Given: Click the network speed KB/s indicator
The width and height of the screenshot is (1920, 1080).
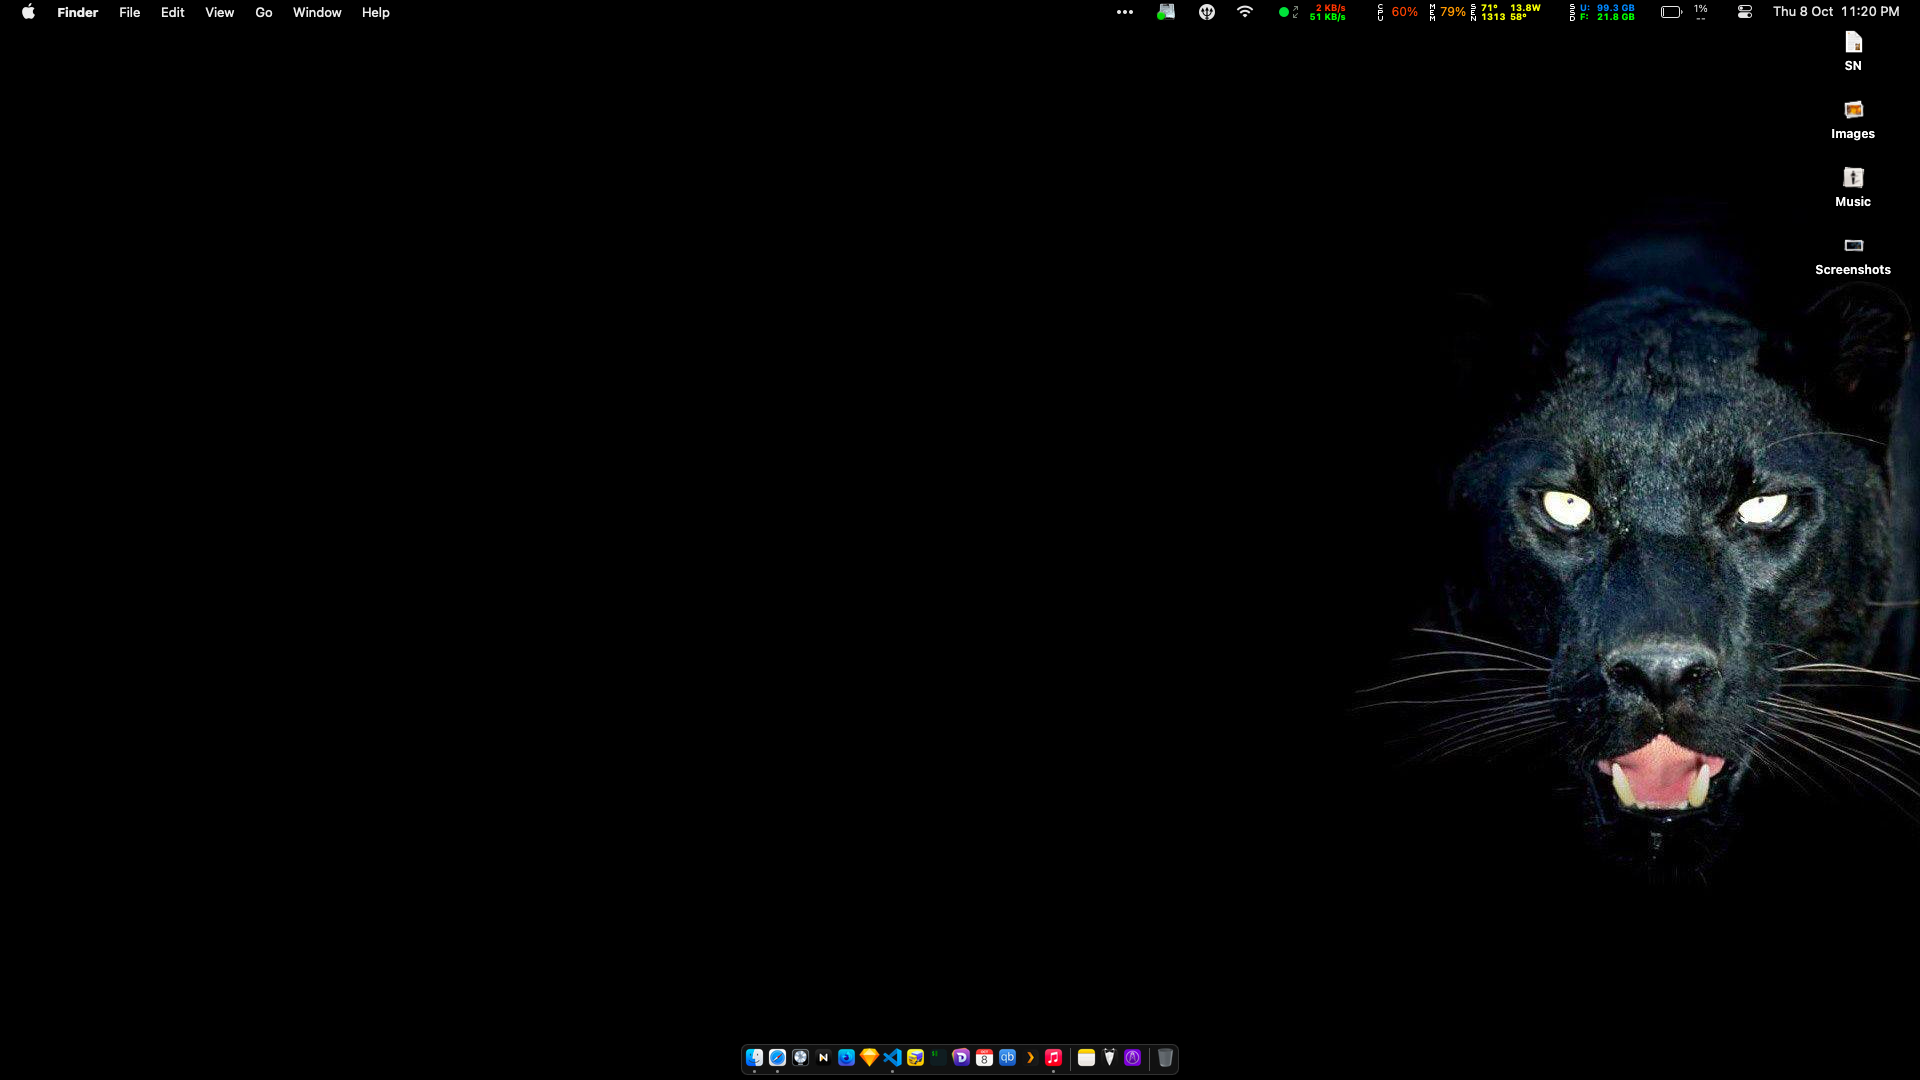Looking at the screenshot, I should (1312, 12).
